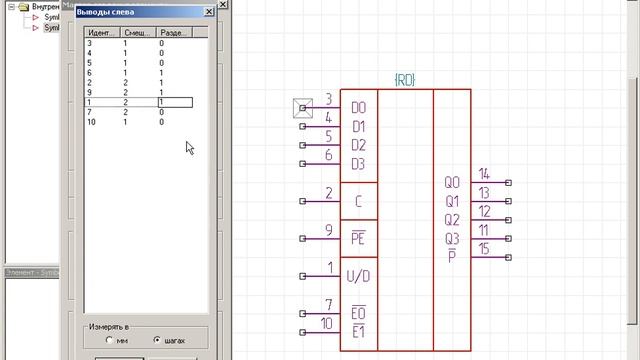This screenshot has height=360, width=640.
Task: Click the pin 12 endpoint on the right
Action: tap(508, 220)
